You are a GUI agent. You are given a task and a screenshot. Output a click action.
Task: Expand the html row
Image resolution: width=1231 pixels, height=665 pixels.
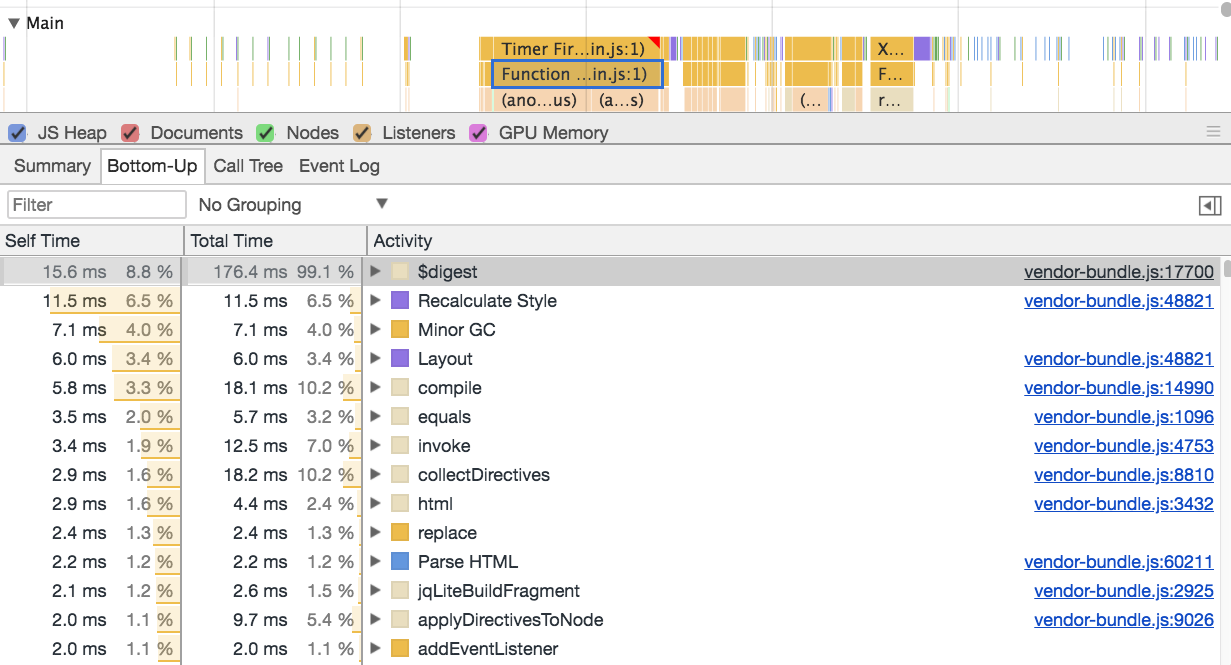coord(375,504)
